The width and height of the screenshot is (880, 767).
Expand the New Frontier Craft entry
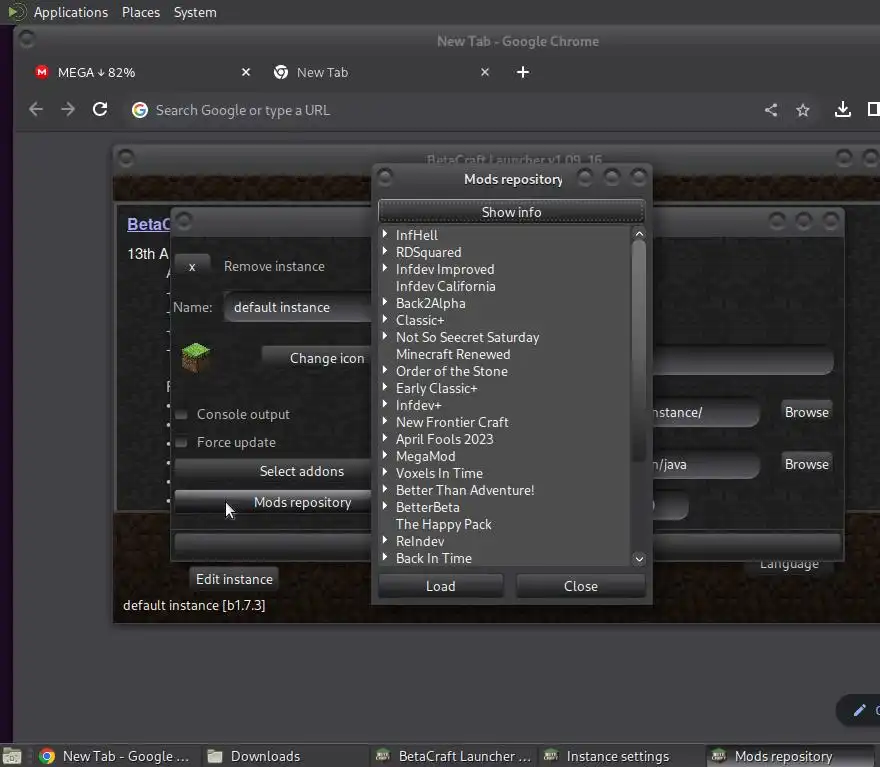coord(385,421)
